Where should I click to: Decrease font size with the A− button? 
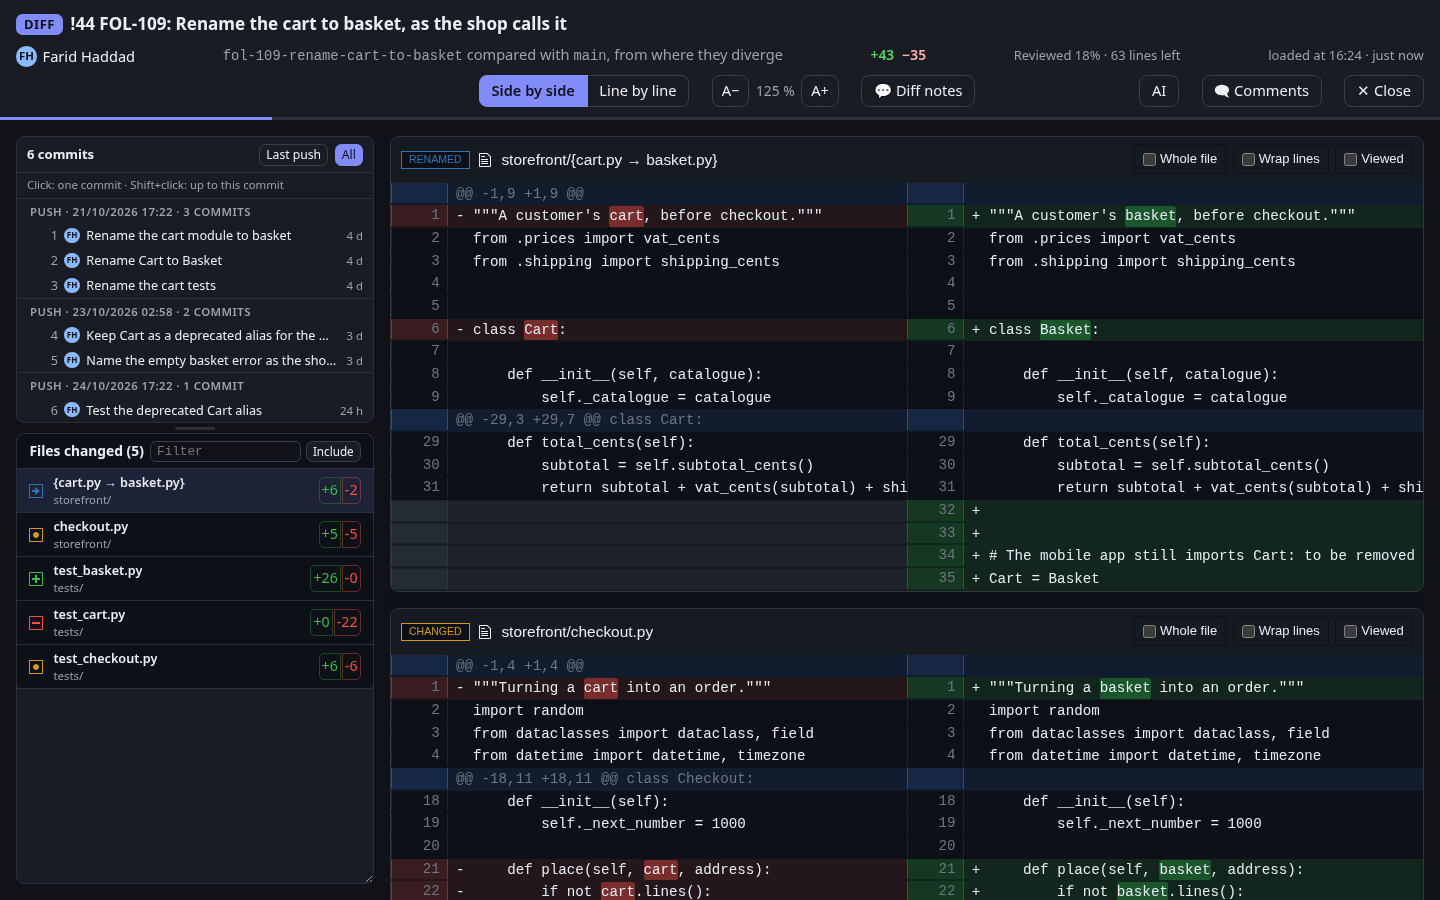[730, 91]
